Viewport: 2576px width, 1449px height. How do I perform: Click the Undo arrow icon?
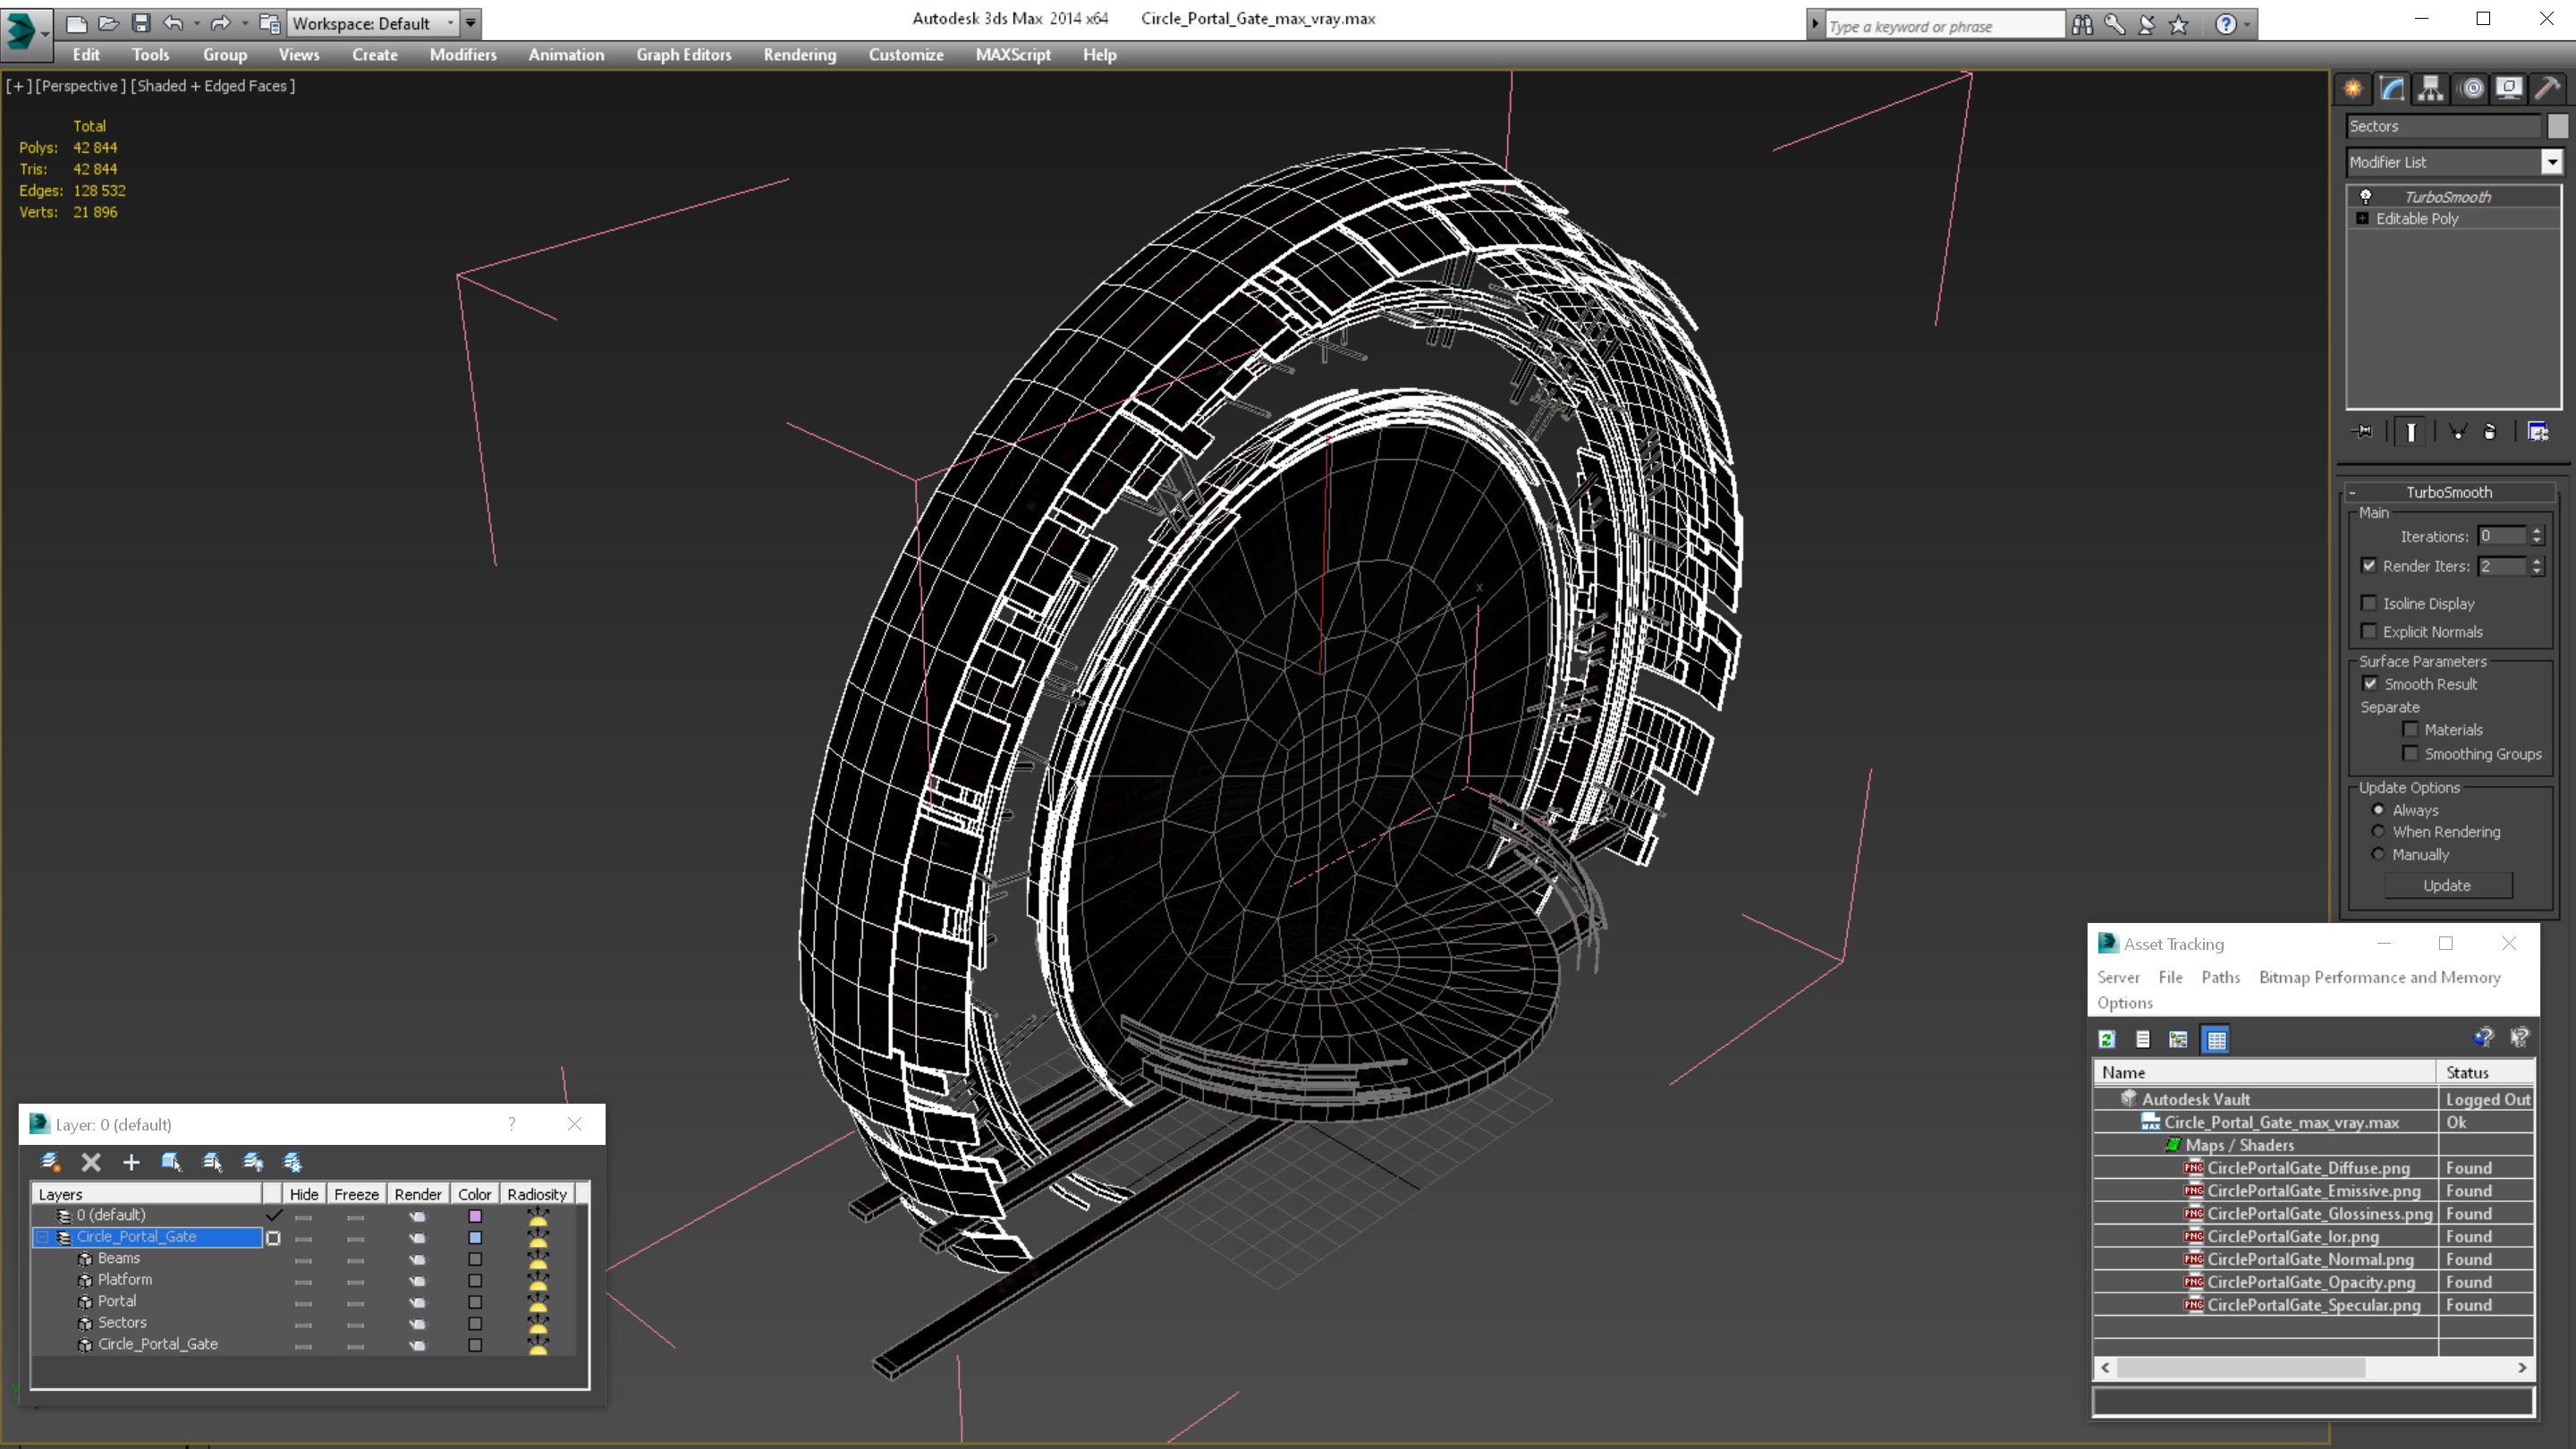point(172,21)
